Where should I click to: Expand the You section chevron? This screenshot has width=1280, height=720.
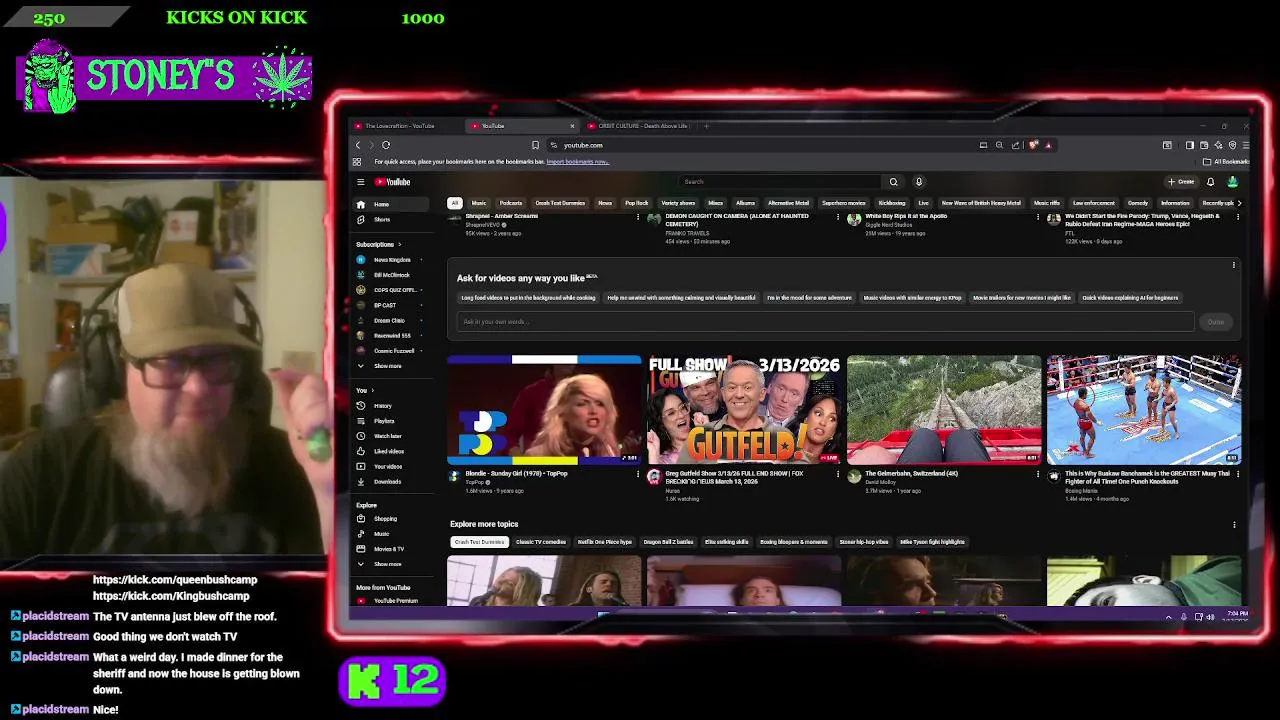373,390
